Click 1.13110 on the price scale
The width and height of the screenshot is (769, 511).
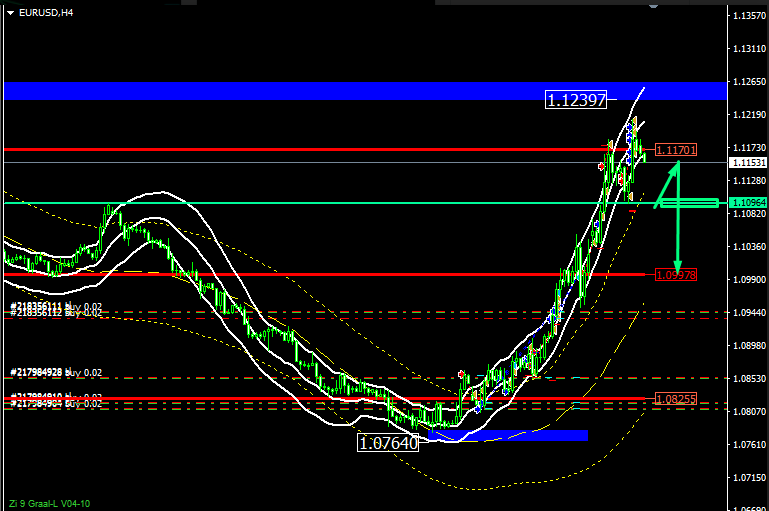tap(749, 49)
